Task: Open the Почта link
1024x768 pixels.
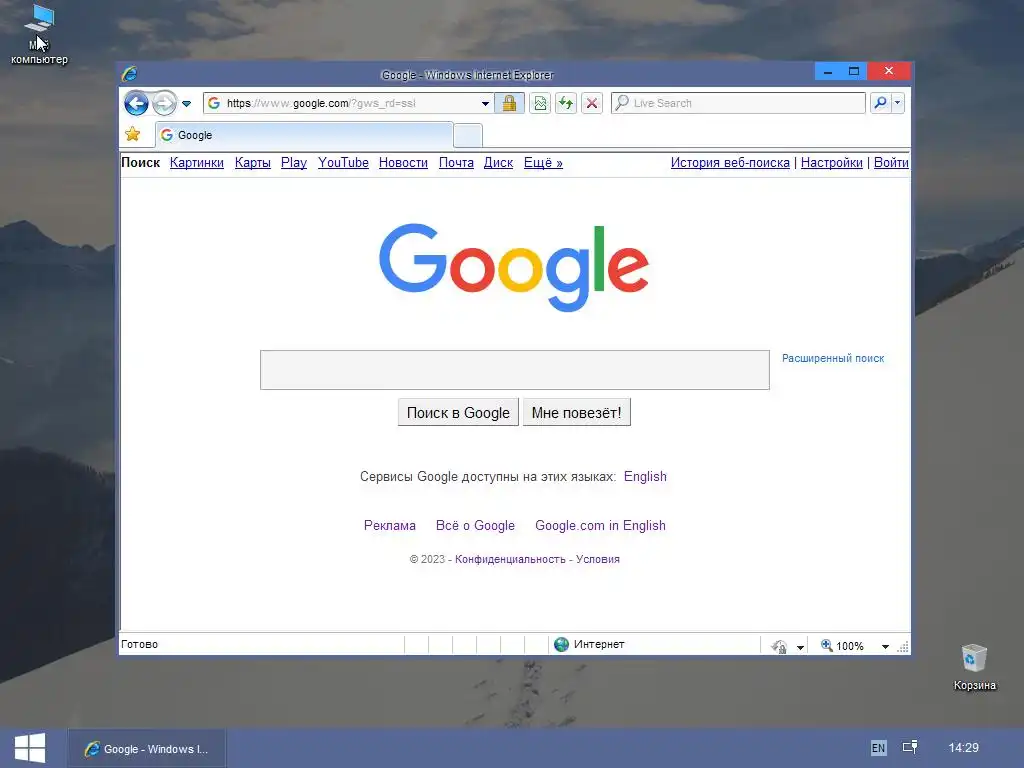Action: [456, 163]
